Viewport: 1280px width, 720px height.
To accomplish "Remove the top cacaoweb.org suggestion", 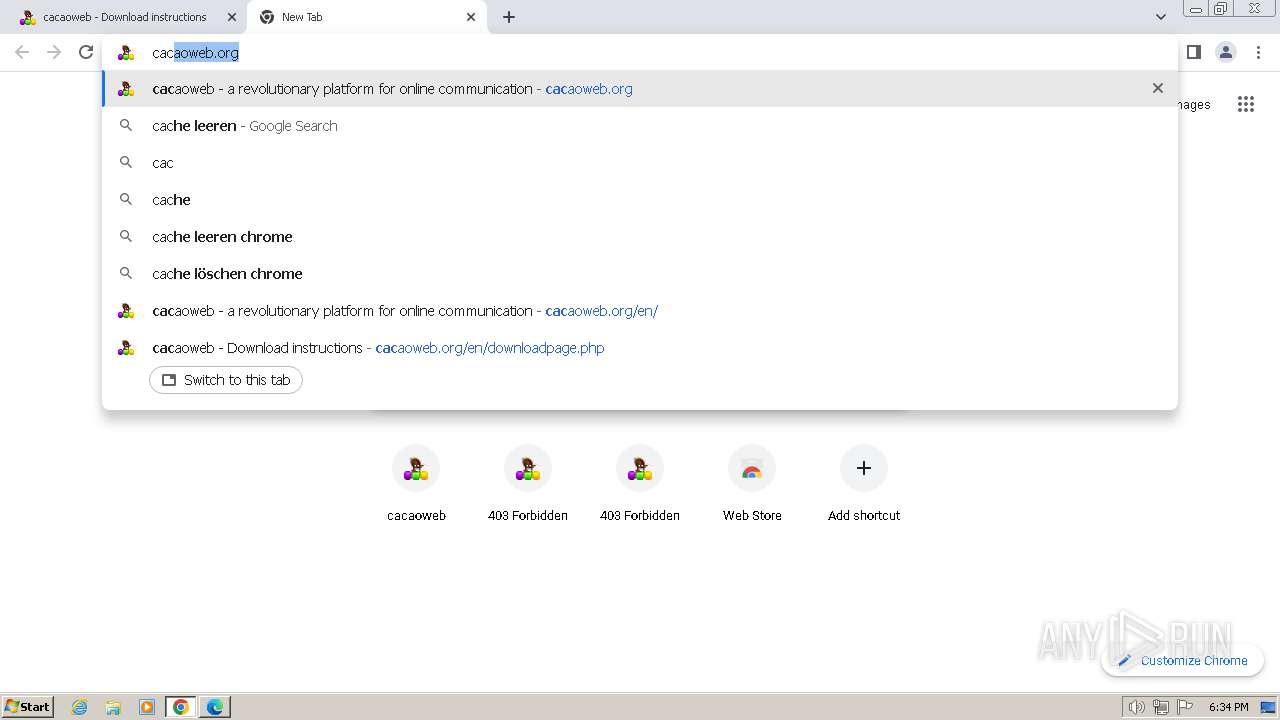I will click(x=1157, y=88).
